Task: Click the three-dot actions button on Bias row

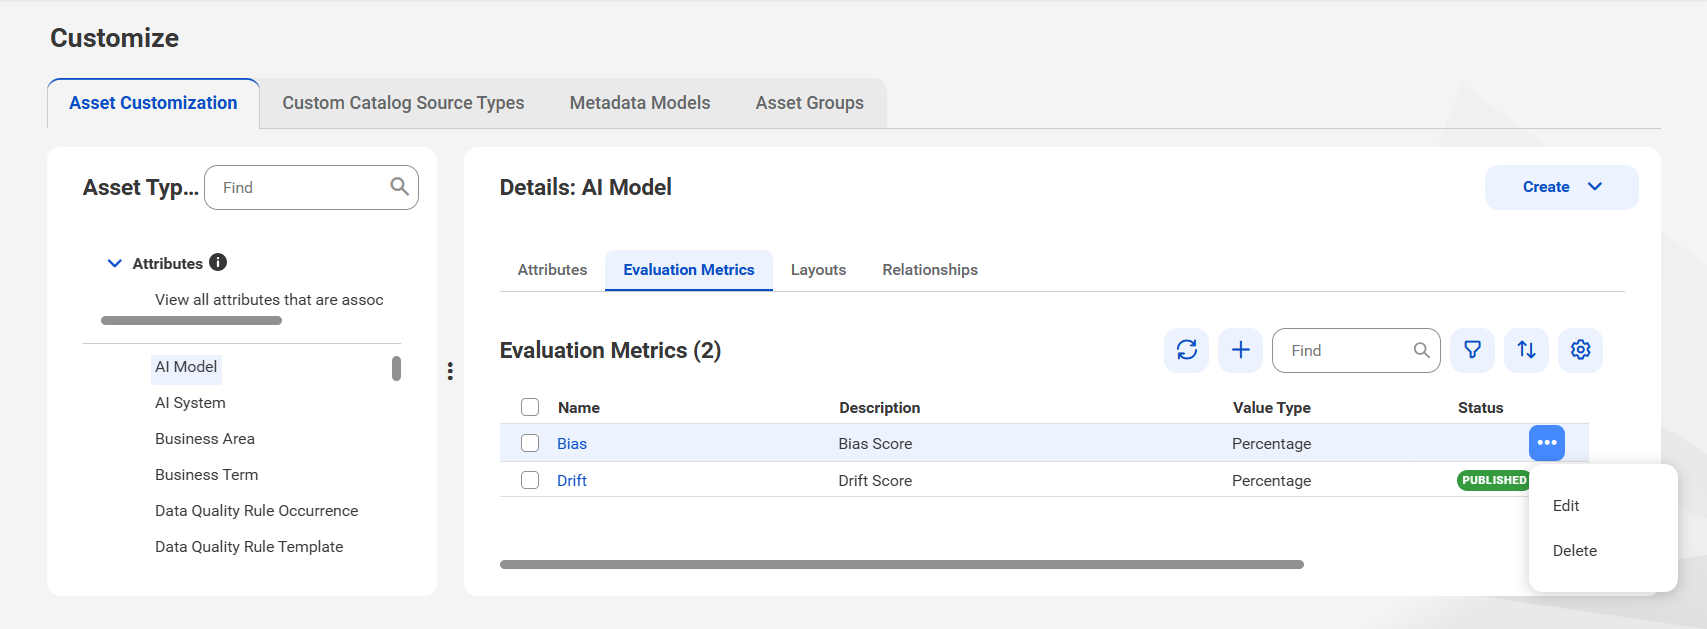Action: (1547, 443)
